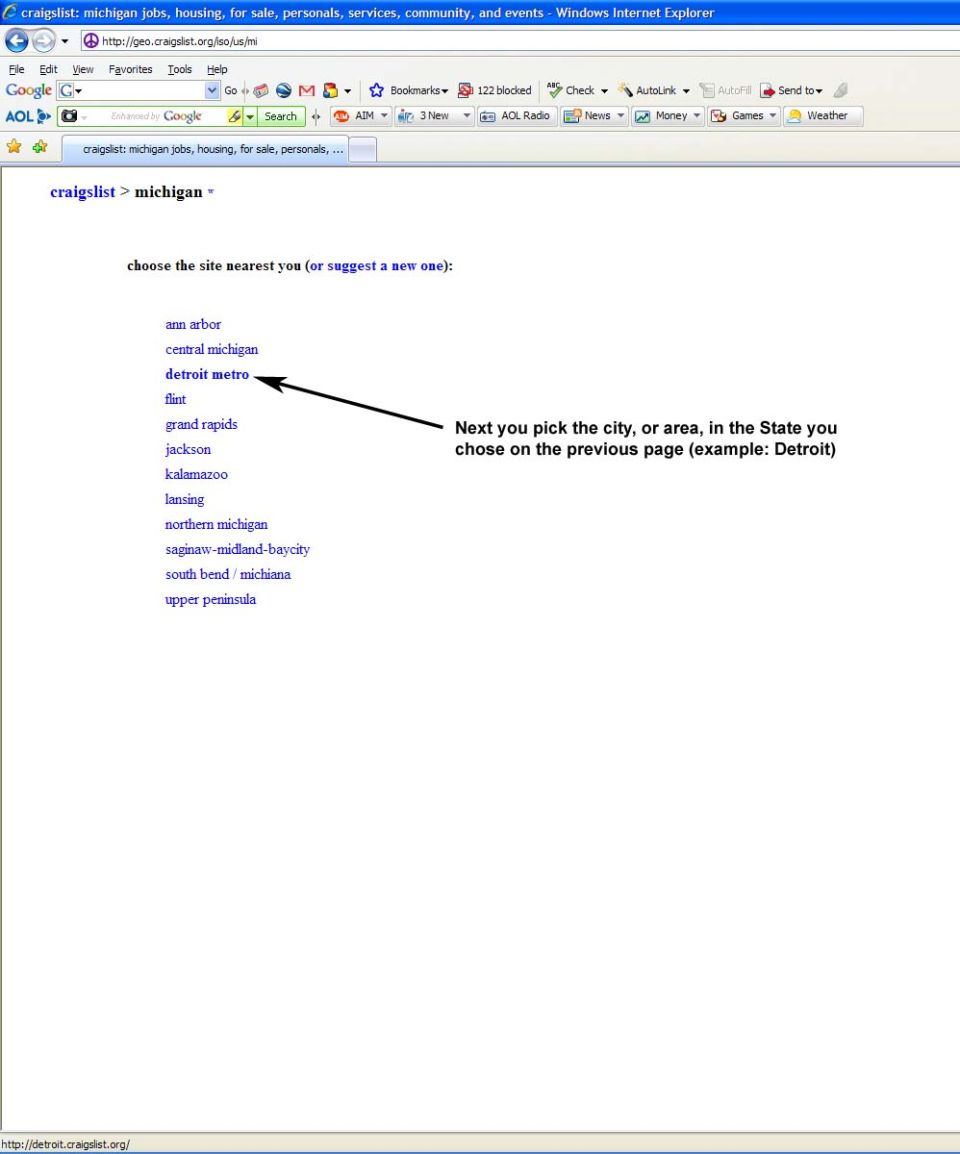Open the File menu
Viewport: 960px width, 1154px height.
point(16,69)
